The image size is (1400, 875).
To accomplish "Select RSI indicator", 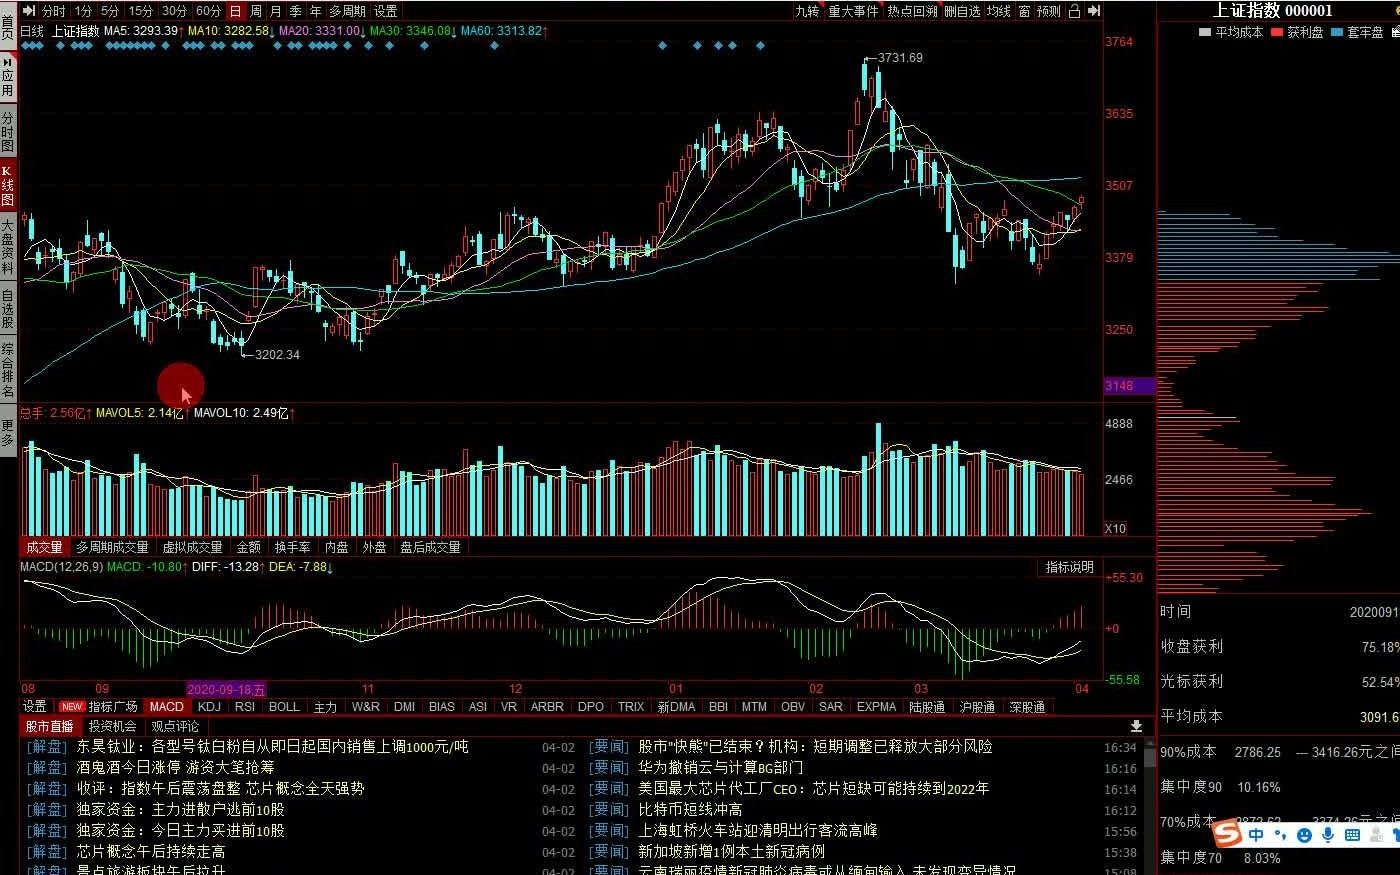I will coord(245,706).
